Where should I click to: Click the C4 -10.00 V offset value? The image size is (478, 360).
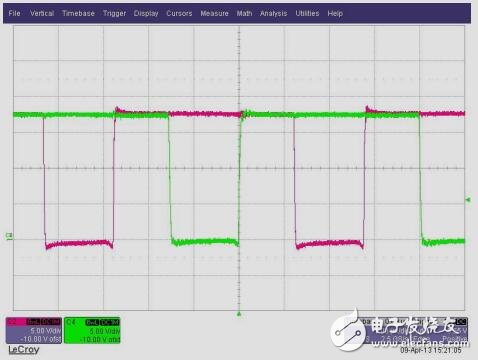click(99, 339)
